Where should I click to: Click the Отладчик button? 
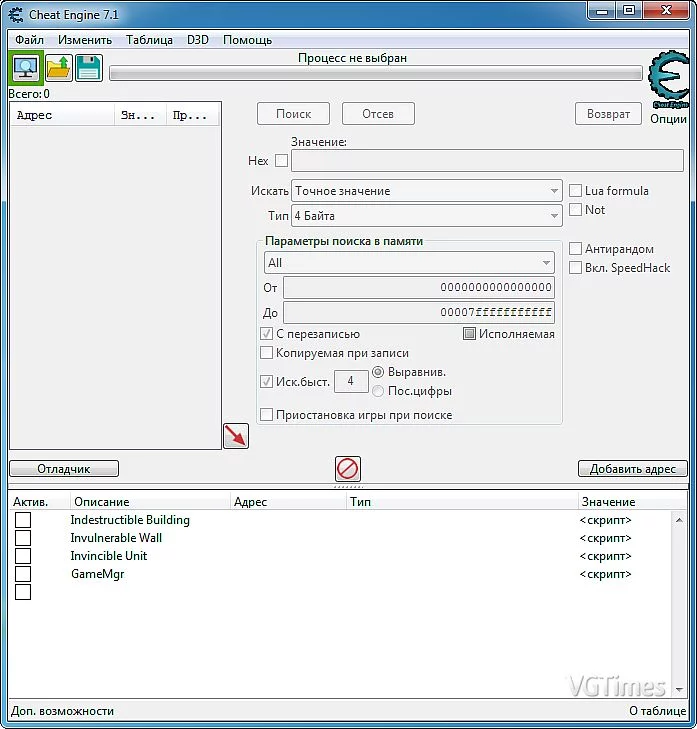(x=64, y=469)
